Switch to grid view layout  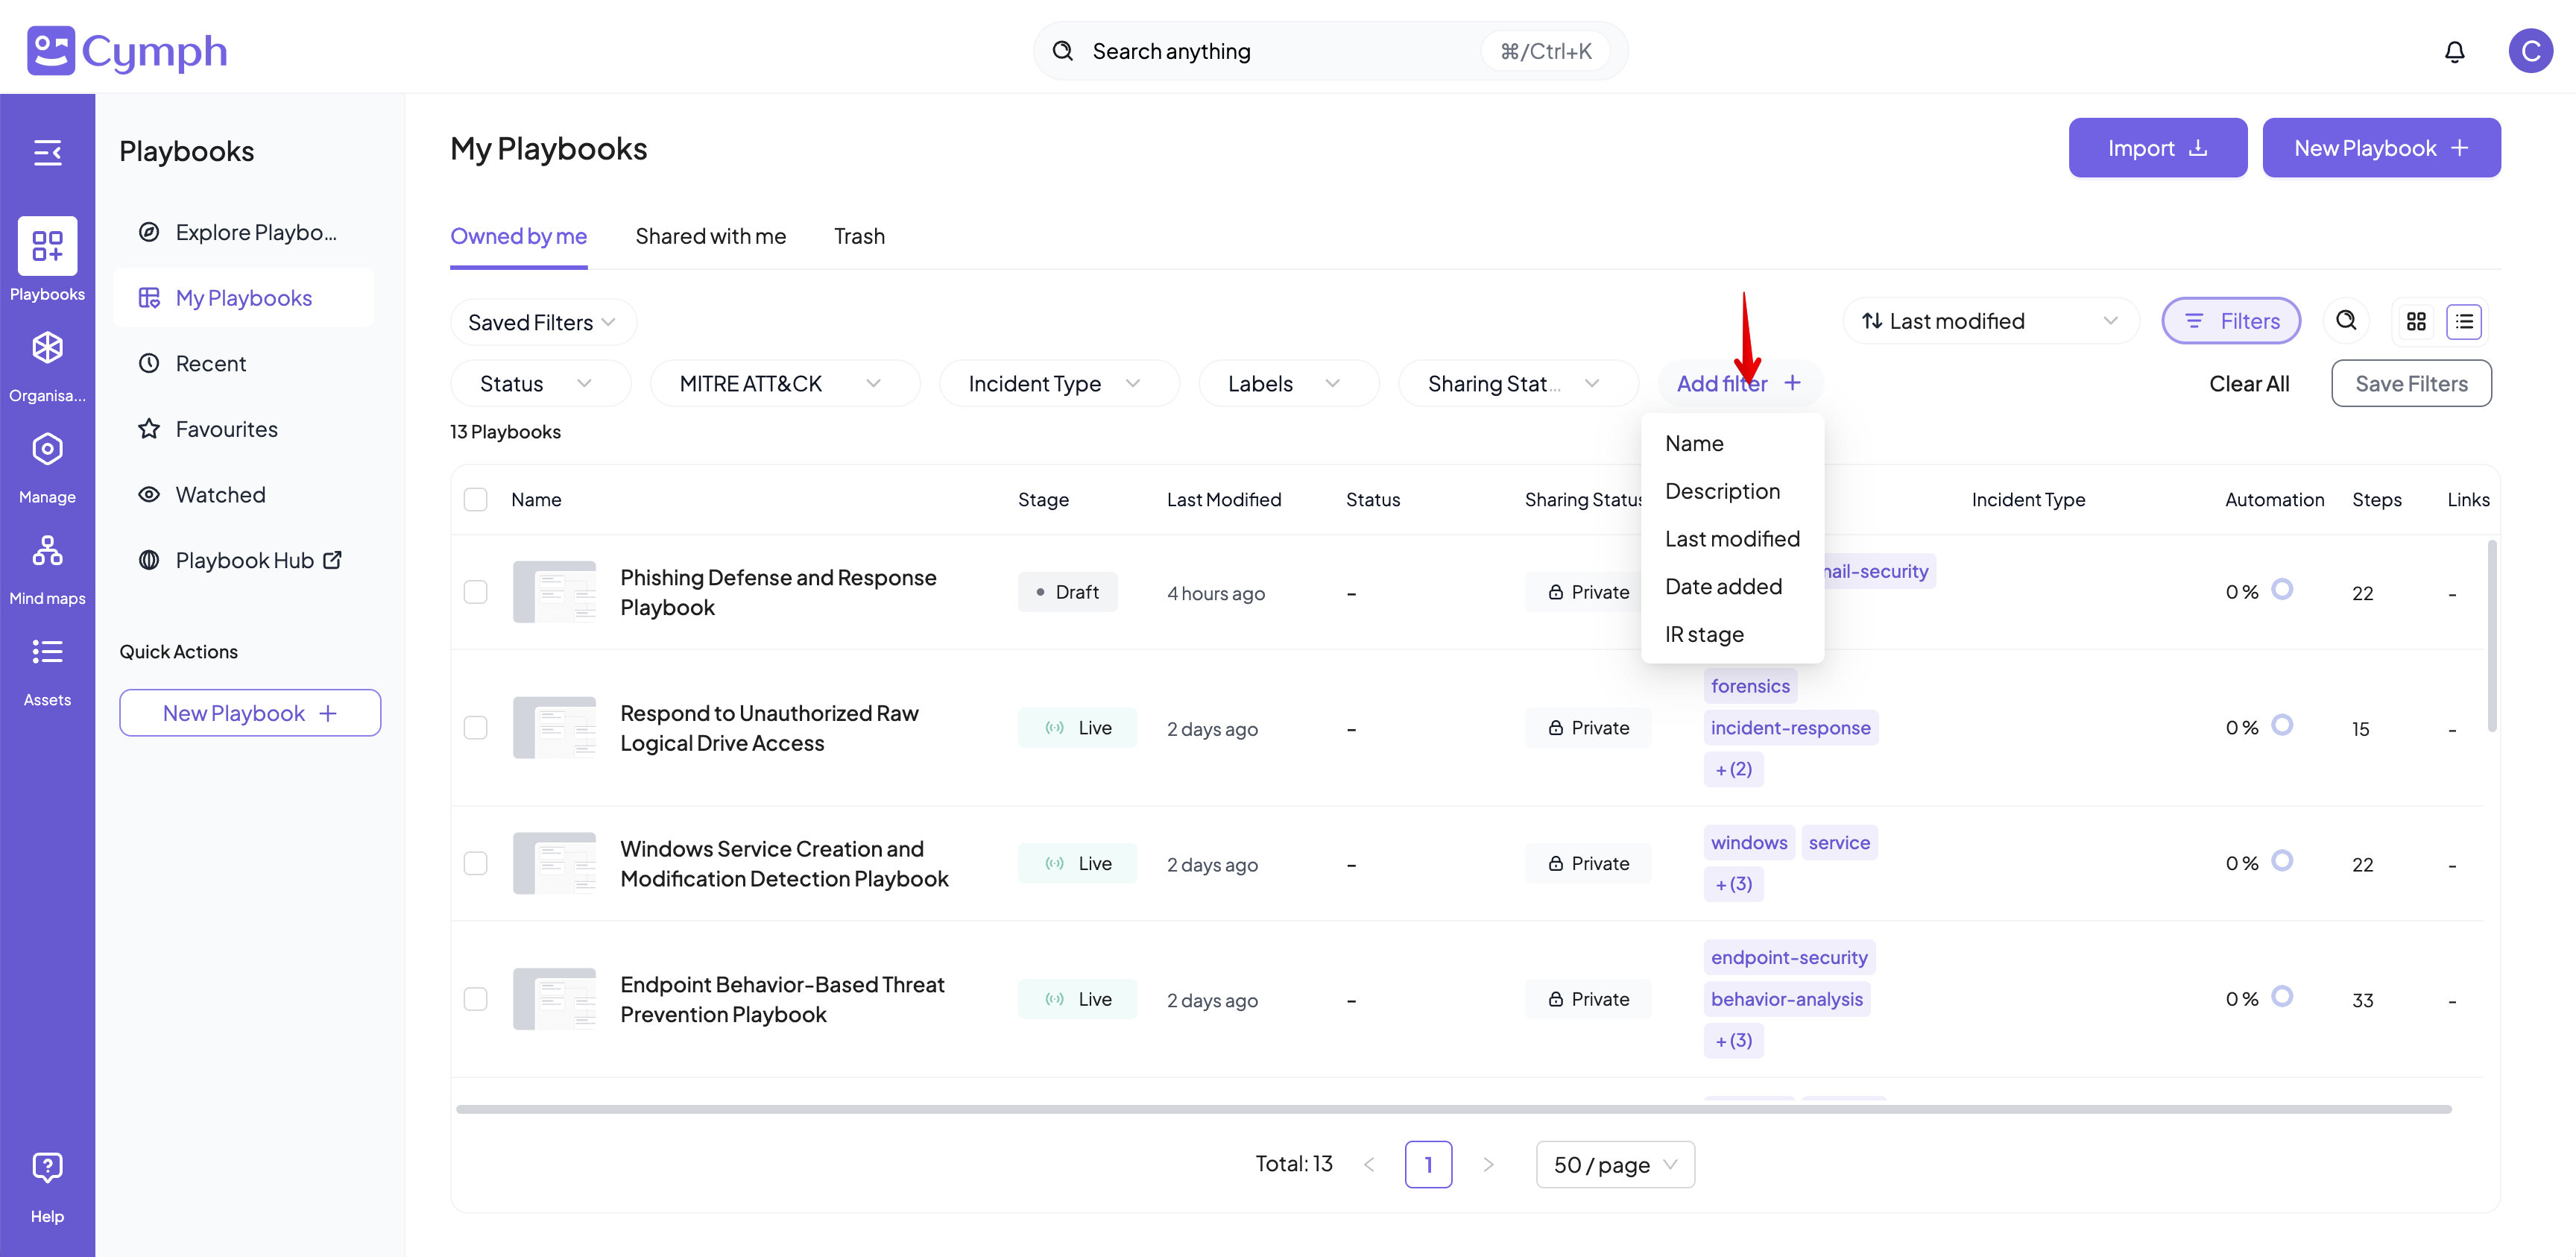[2416, 321]
